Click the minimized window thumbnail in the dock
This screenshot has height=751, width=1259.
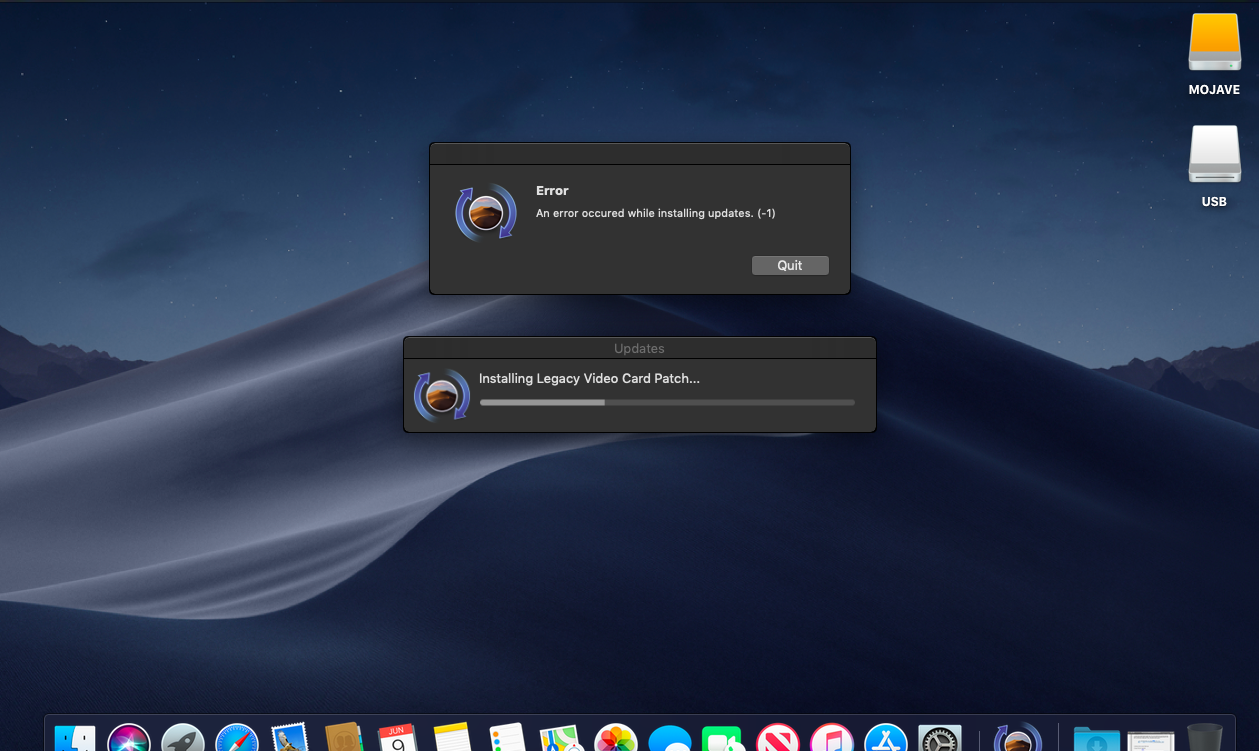pyautogui.click(x=1151, y=740)
